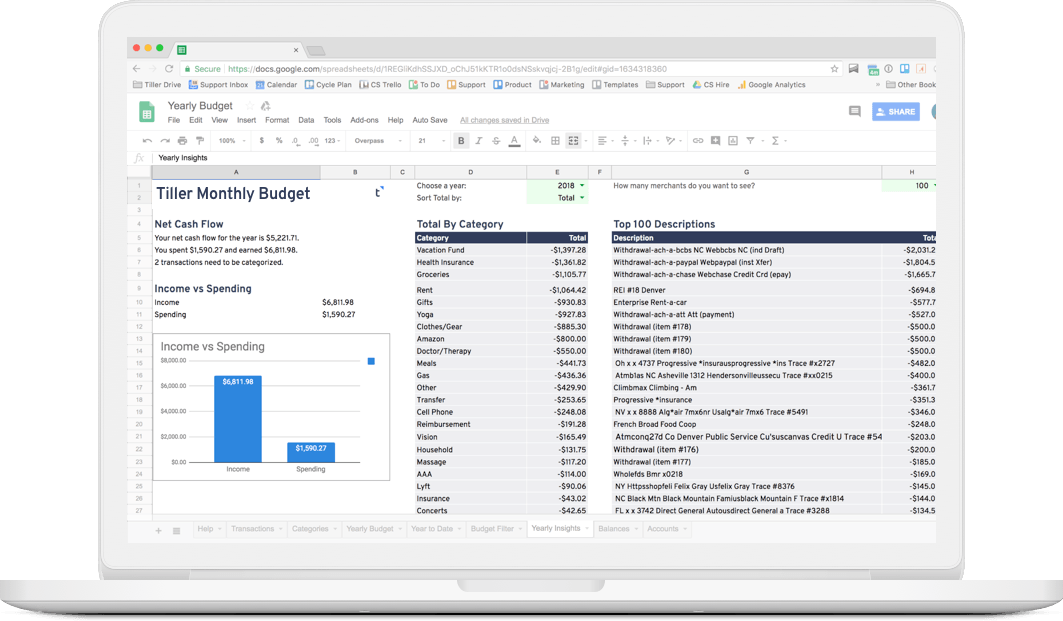The image size is (1063, 621).
Task: Open the Auto Save menu
Action: coord(430,120)
